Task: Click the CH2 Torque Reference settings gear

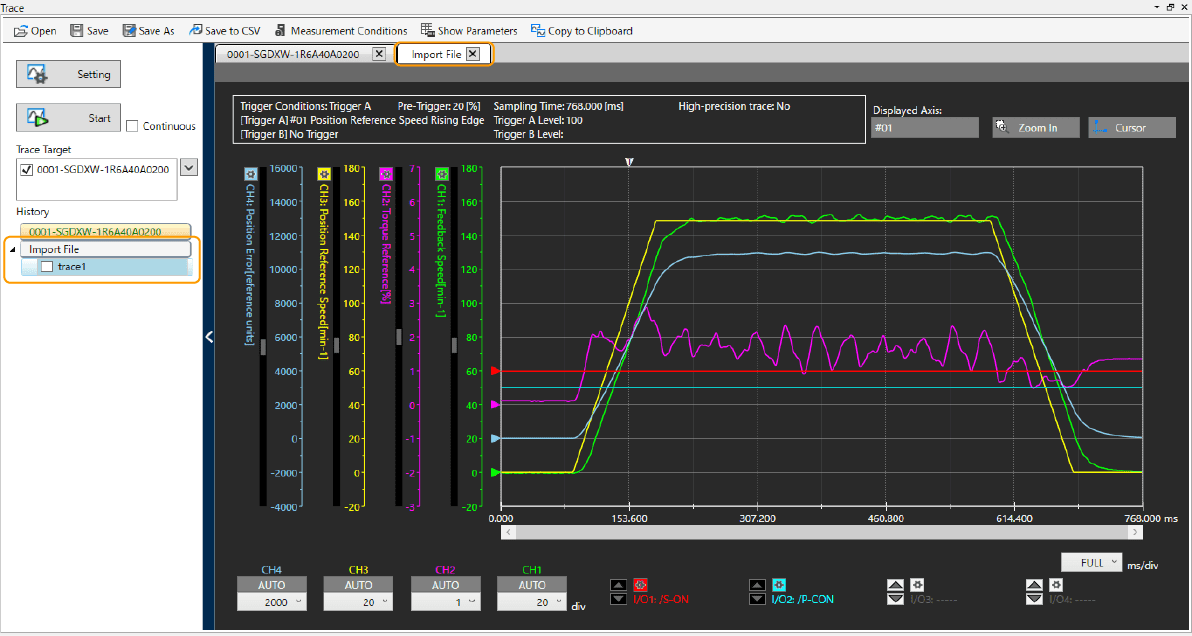Action: [x=385, y=173]
